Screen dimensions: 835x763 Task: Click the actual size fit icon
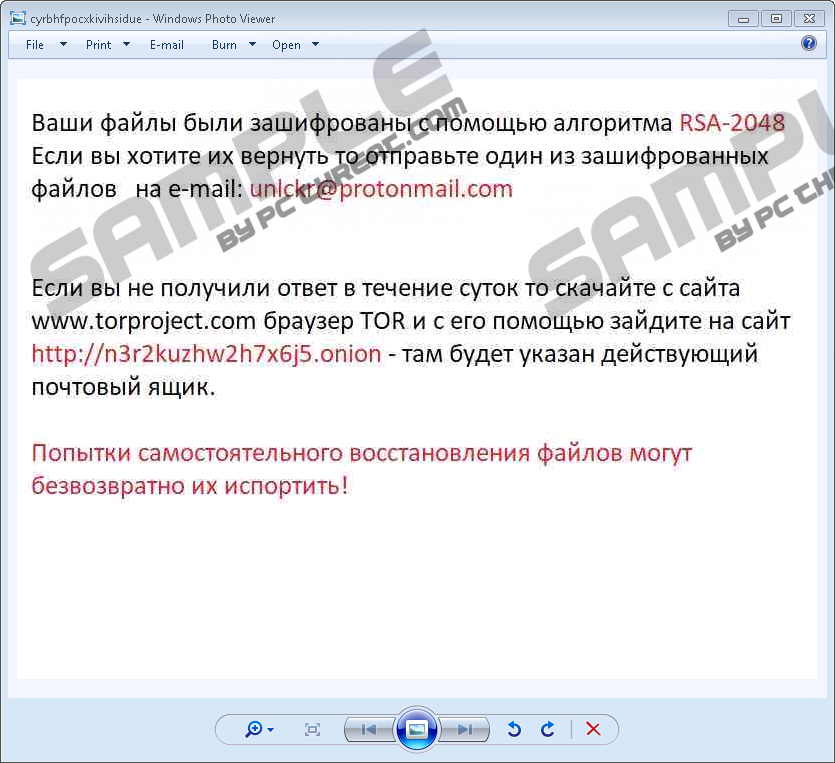pyautogui.click(x=312, y=730)
